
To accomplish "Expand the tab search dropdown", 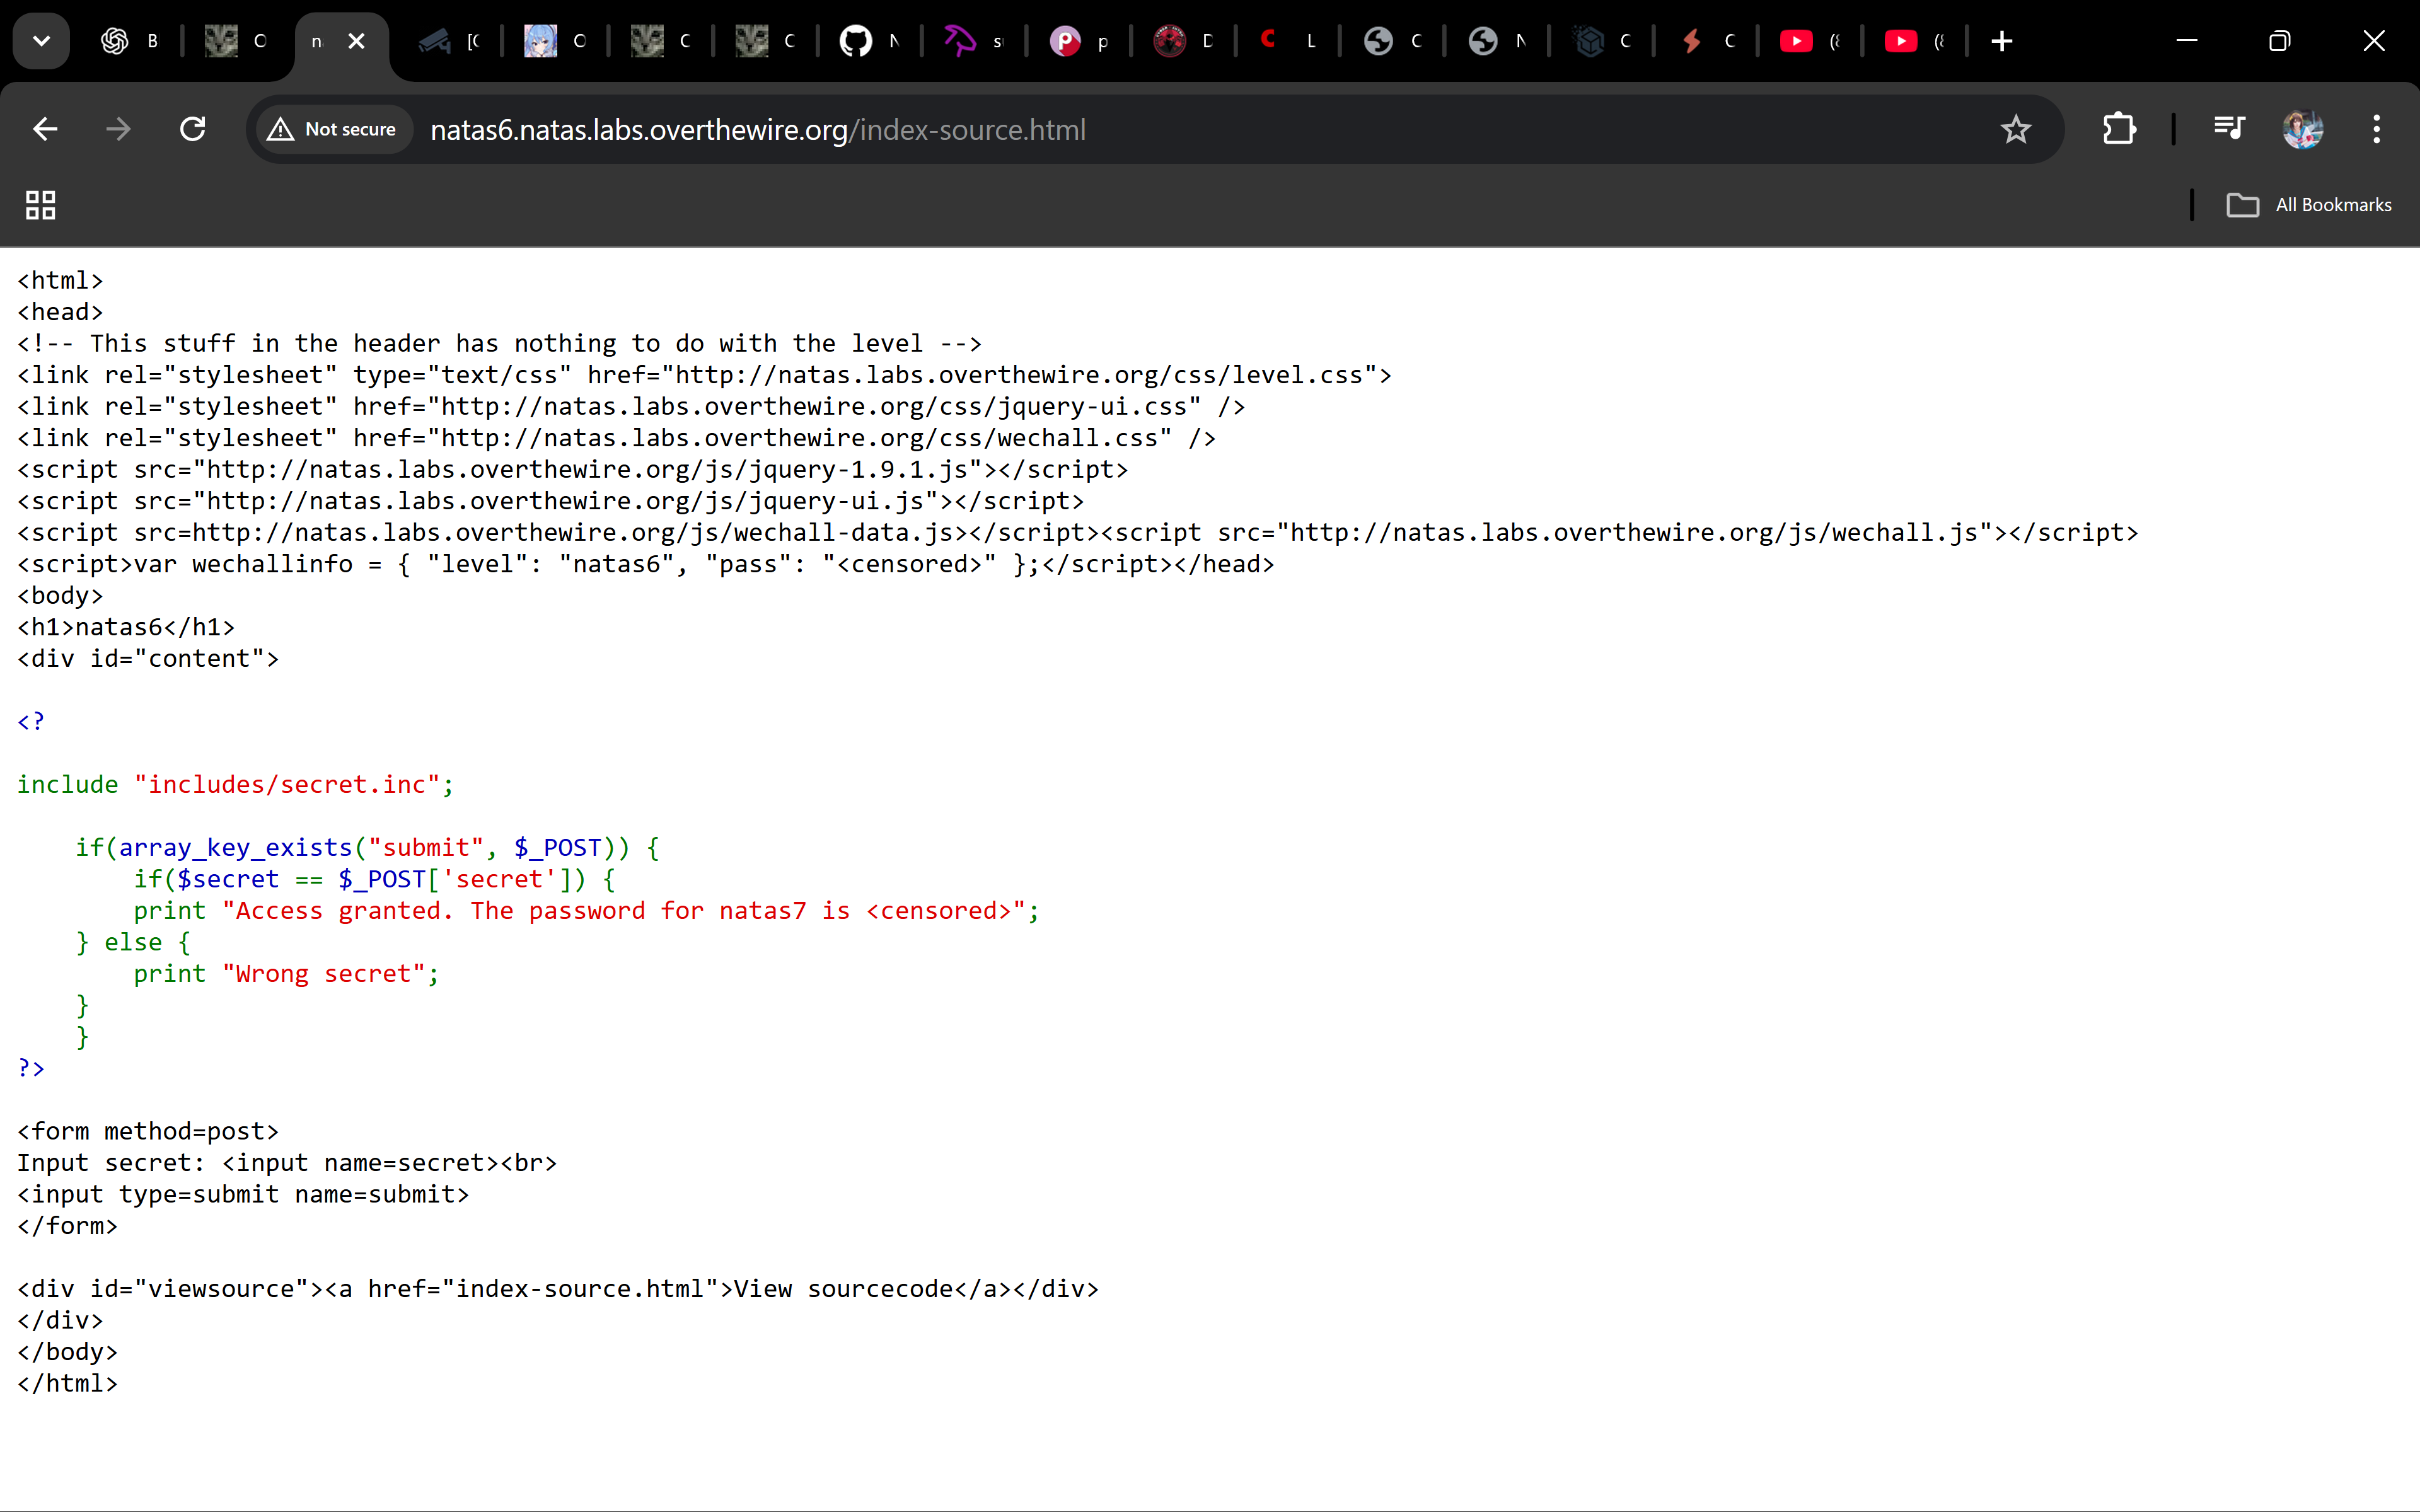I will (x=41, y=41).
